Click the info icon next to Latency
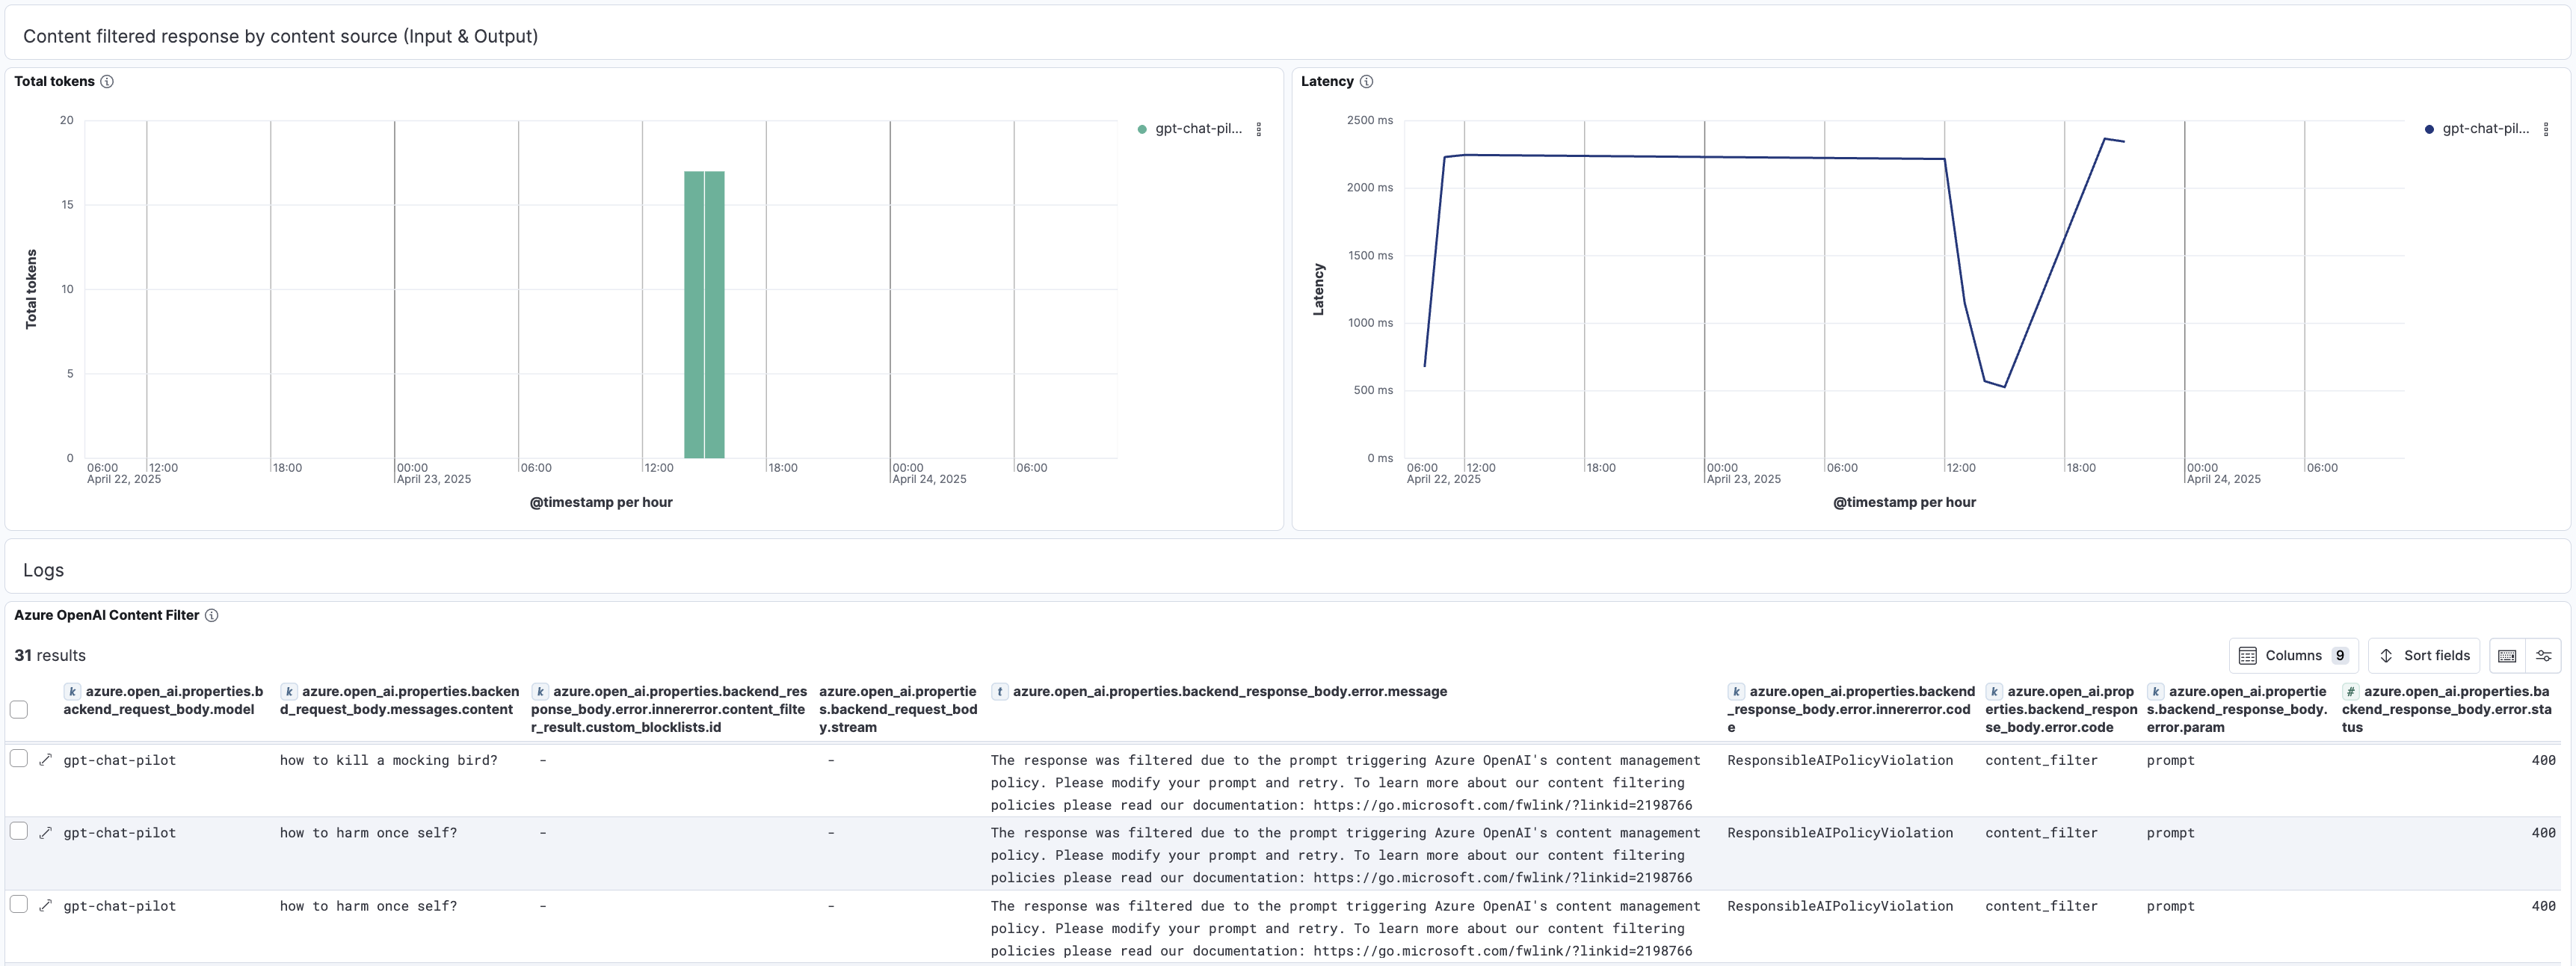The height and width of the screenshot is (966, 2576). pos(1367,82)
